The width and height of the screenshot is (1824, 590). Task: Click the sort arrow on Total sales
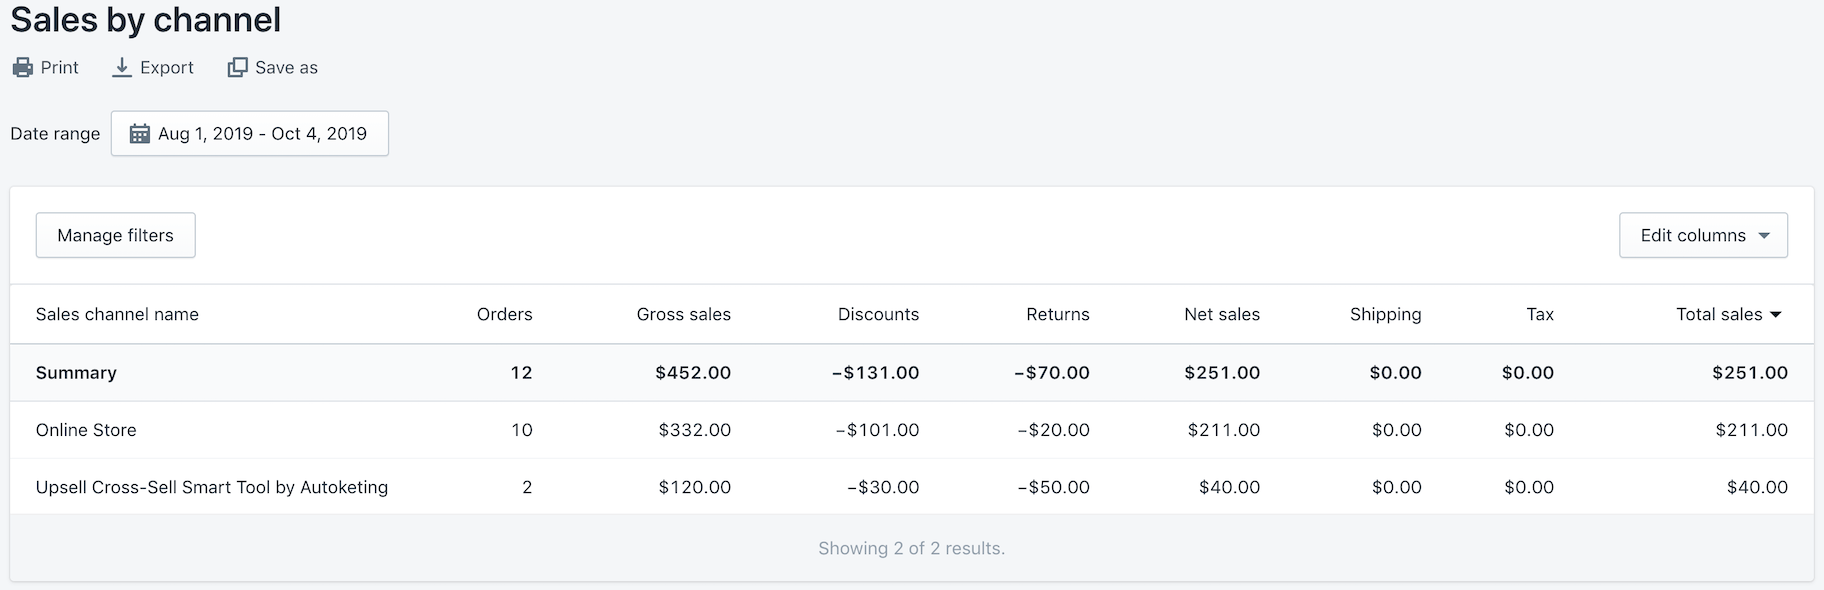pos(1777,314)
